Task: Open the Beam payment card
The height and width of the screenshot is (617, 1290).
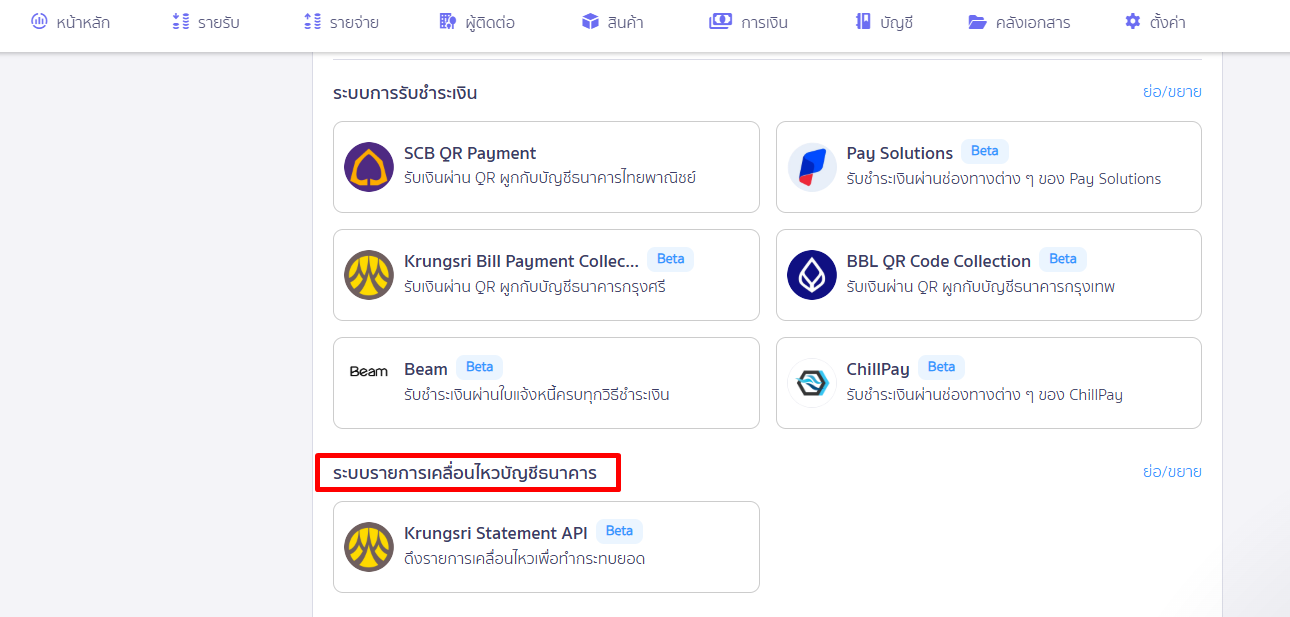Action: coord(546,383)
